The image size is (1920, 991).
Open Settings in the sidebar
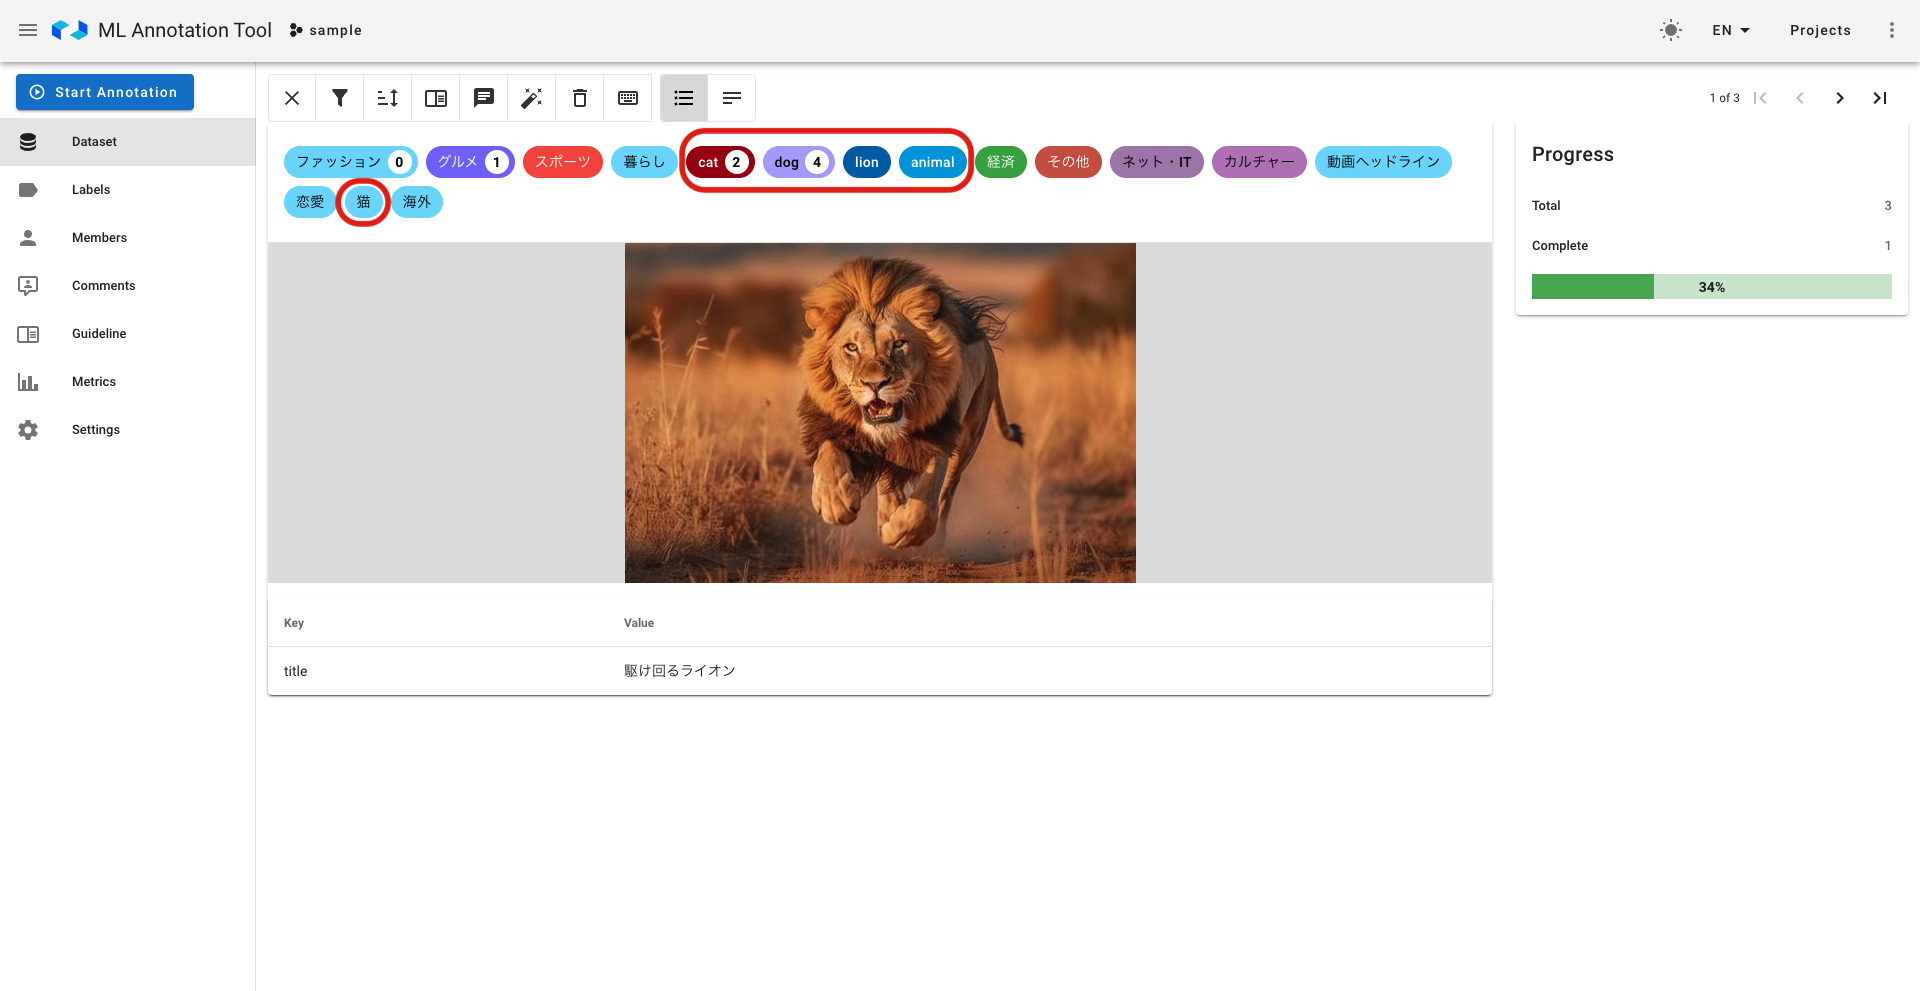128,430
